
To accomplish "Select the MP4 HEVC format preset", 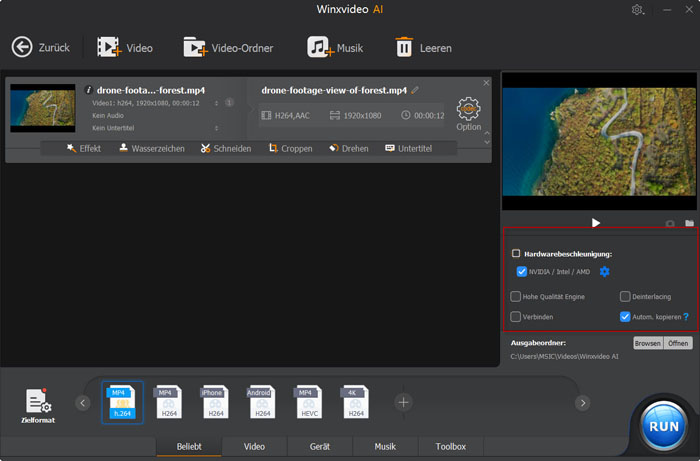I will [x=308, y=402].
